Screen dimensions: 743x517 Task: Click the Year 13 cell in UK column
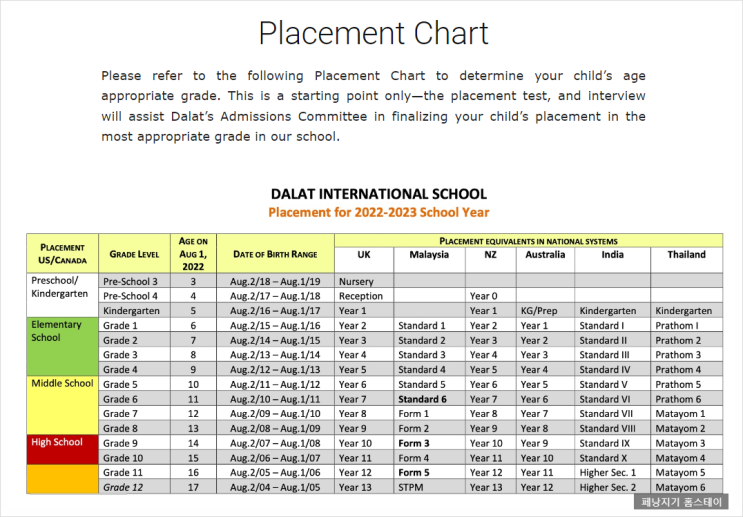coord(363,487)
